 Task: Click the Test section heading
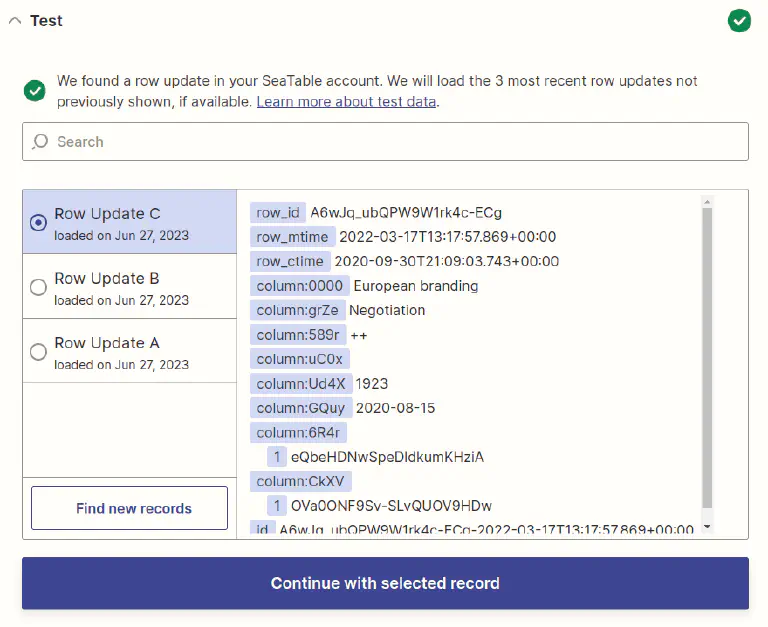click(x=46, y=21)
